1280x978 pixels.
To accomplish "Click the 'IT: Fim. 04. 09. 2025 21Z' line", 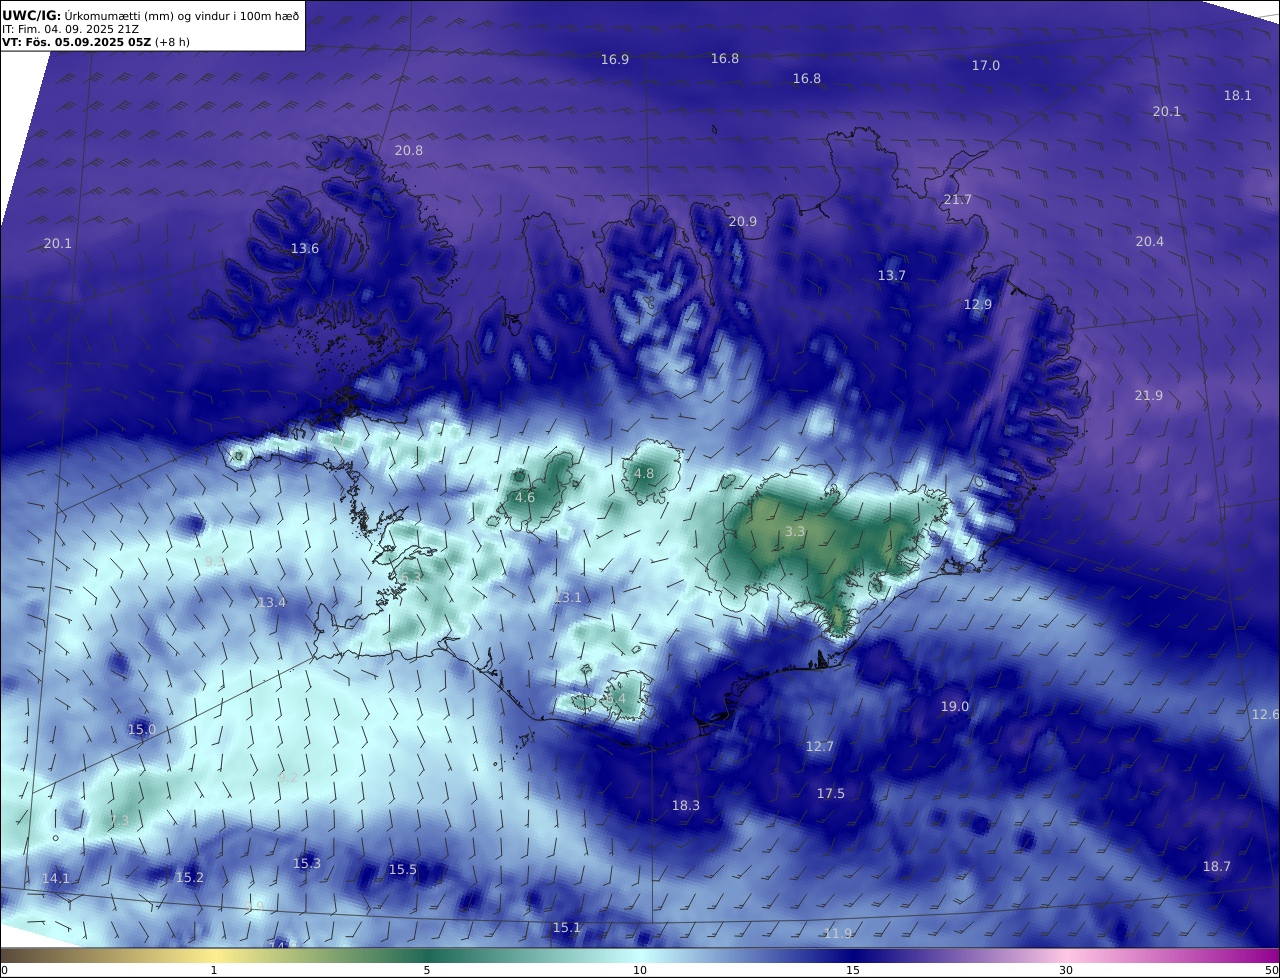I will click(x=70, y=29).
